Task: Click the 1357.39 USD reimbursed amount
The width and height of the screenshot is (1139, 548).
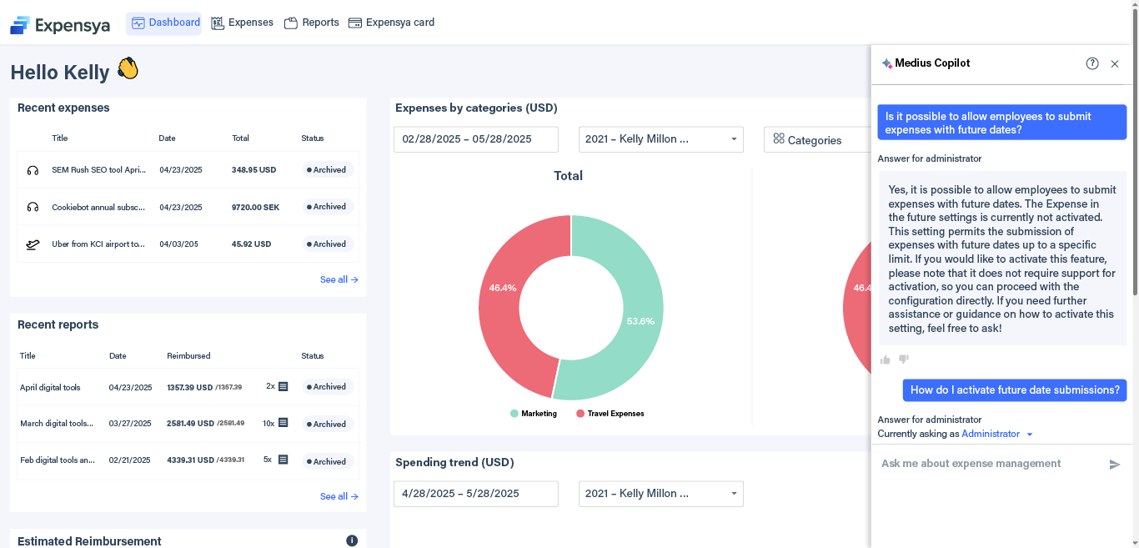Action: 190,387
